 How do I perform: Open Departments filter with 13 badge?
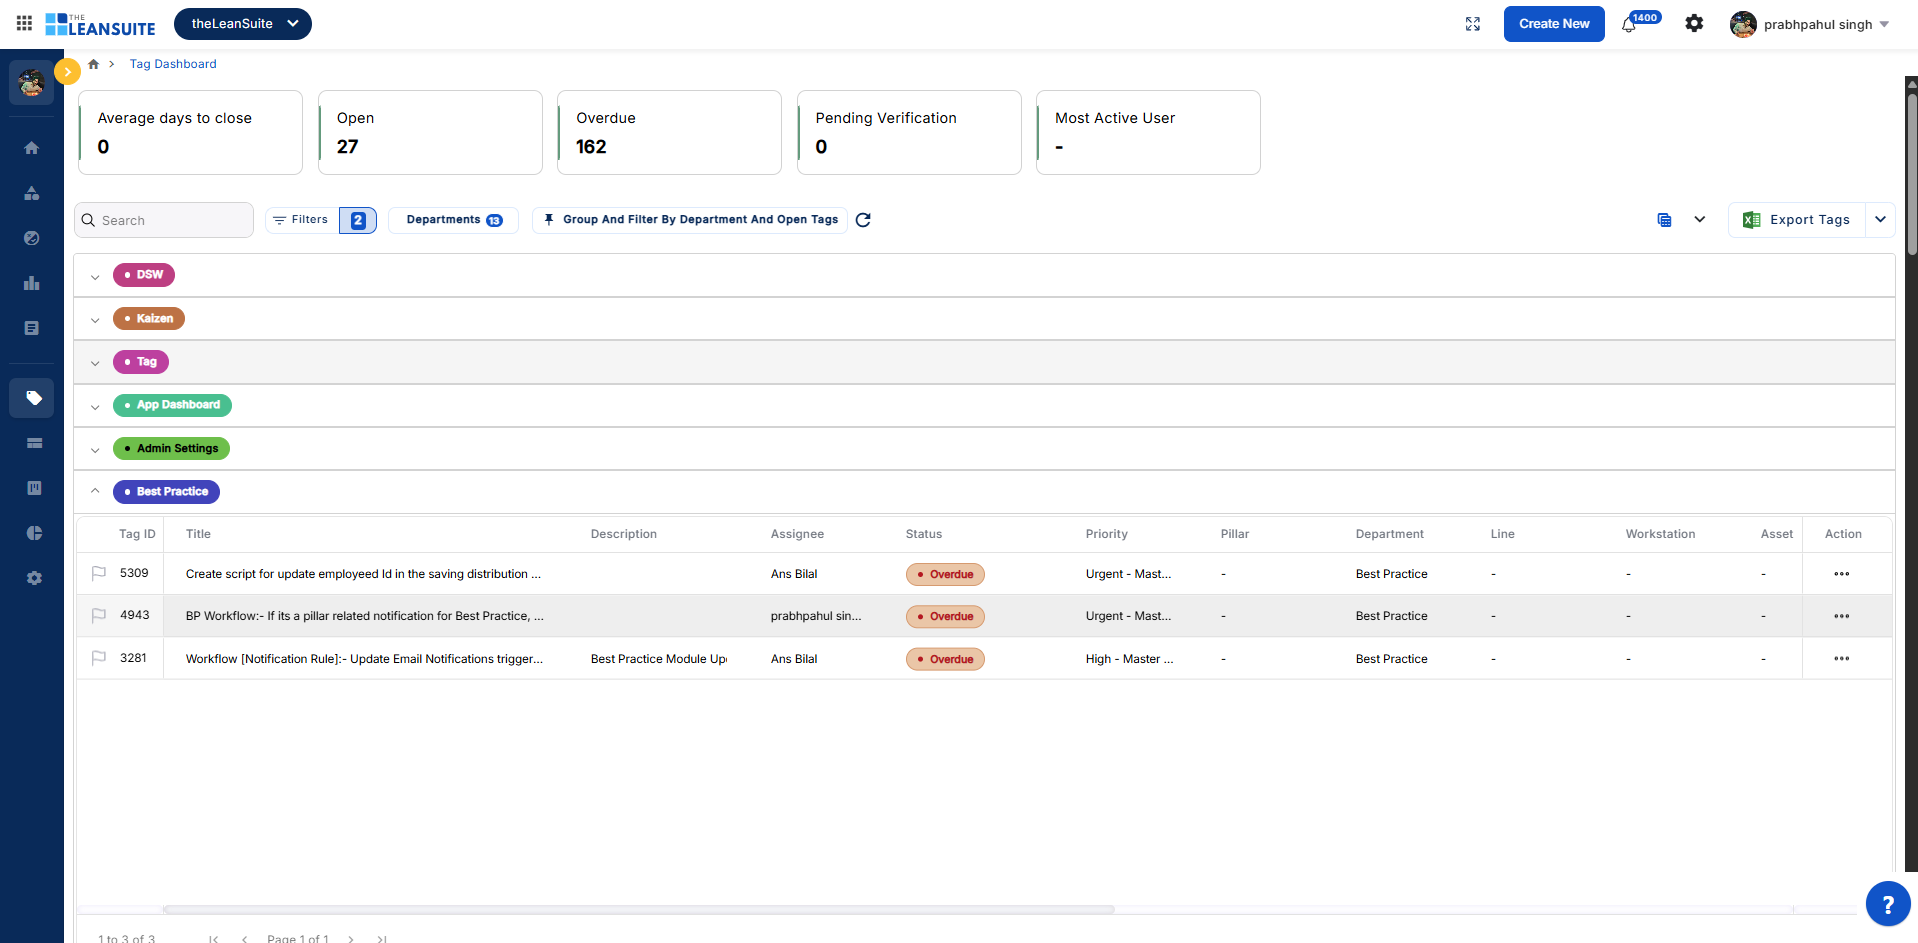point(454,220)
